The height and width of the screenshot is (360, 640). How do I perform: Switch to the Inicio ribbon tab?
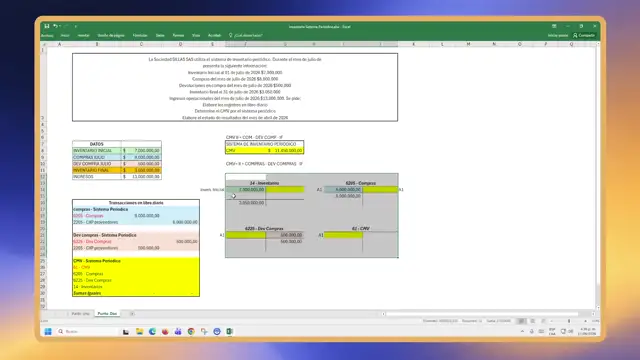point(65,36)
